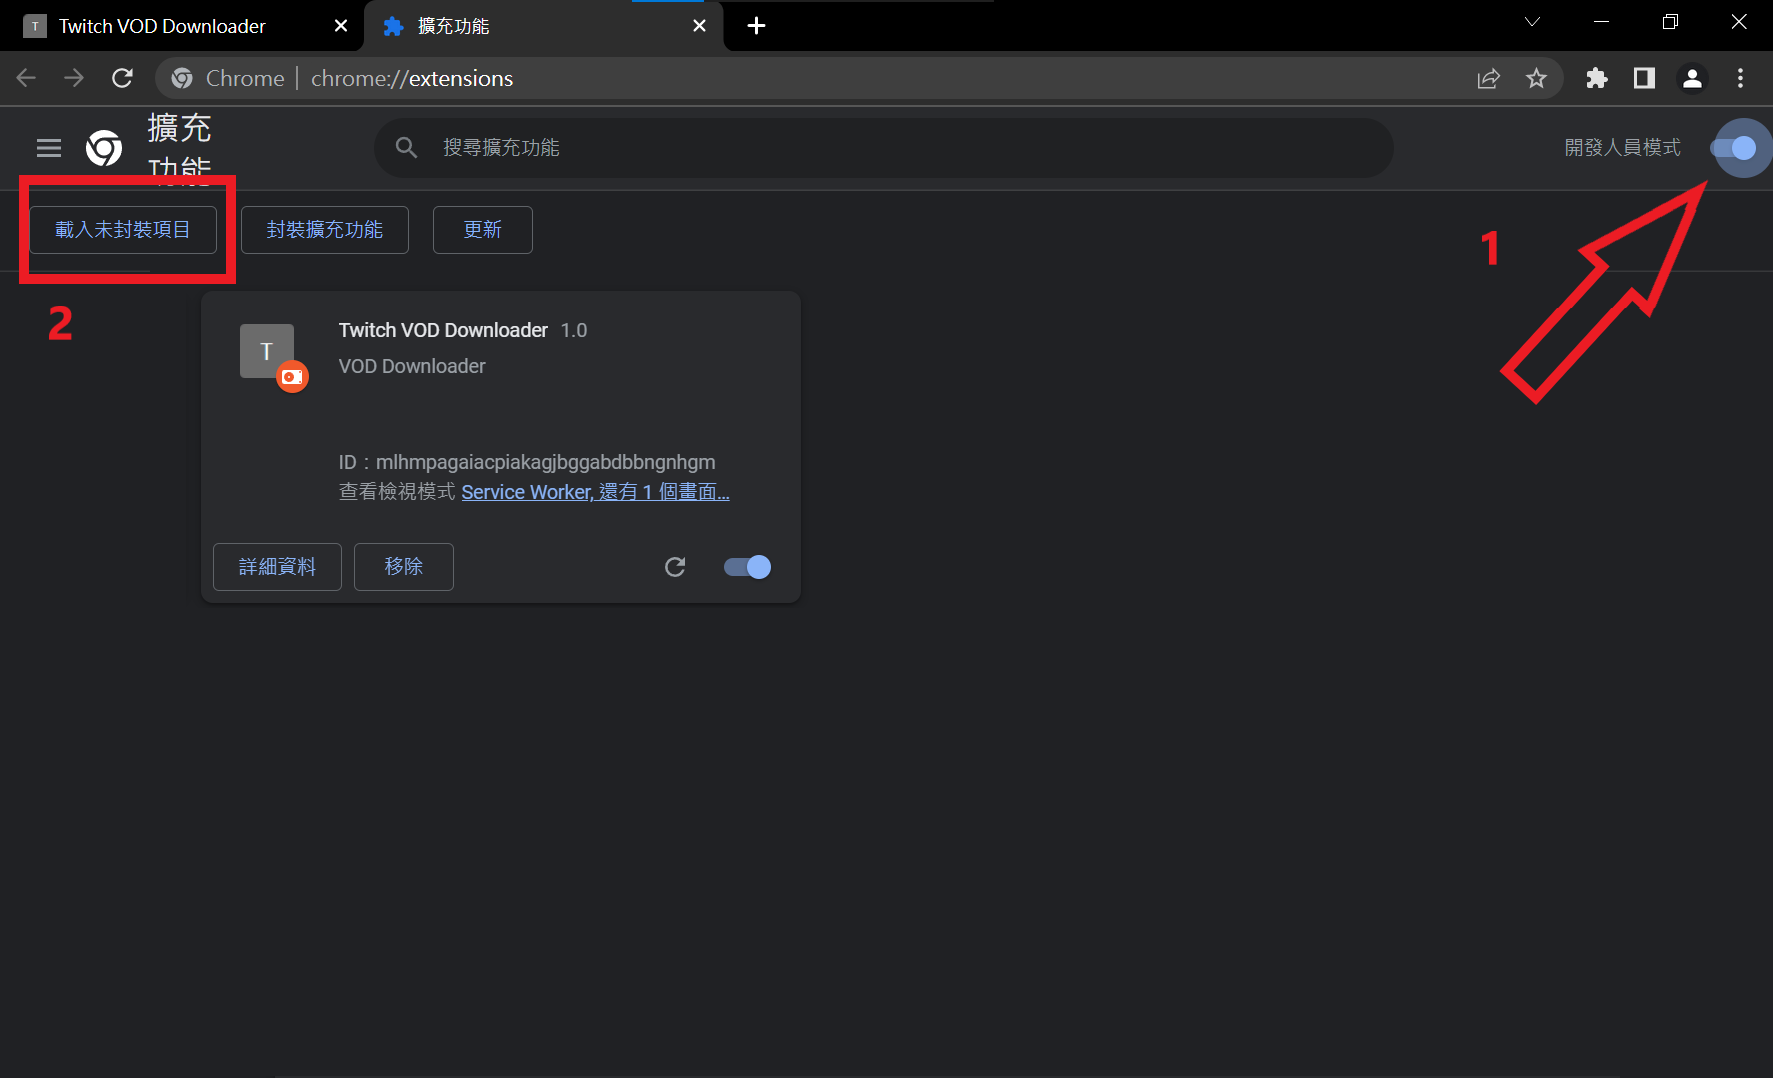The height and width of the screenshot is (1078, 1773).
Task: Close the 擴充功能 tab
Action: tap(699, 26)
